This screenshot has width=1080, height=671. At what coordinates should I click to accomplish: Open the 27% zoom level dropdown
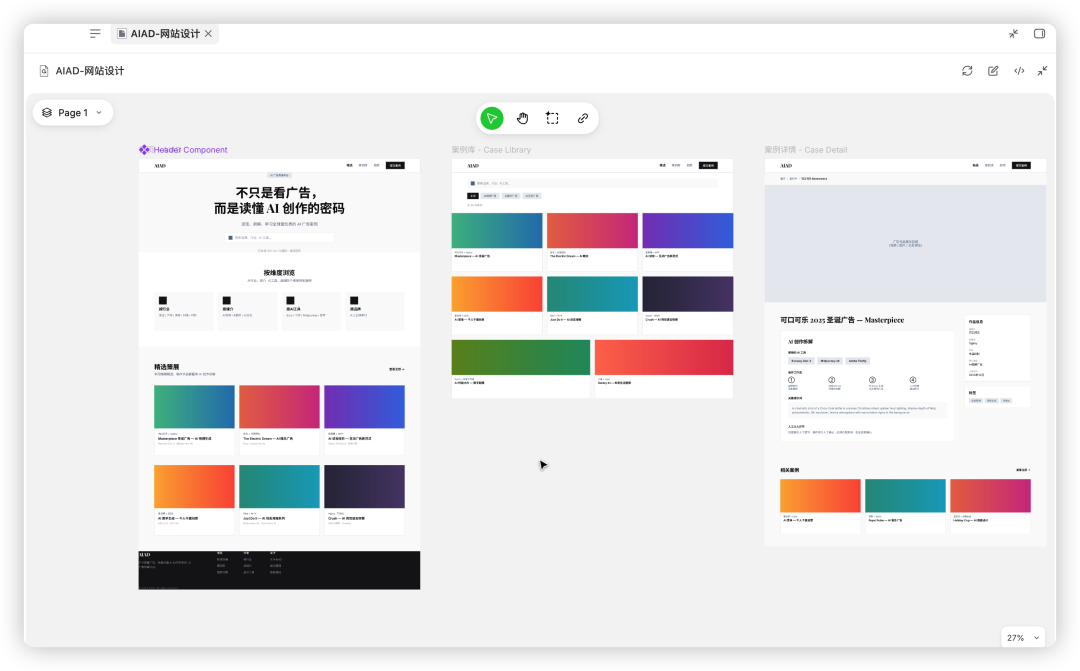click(1023, 638)
